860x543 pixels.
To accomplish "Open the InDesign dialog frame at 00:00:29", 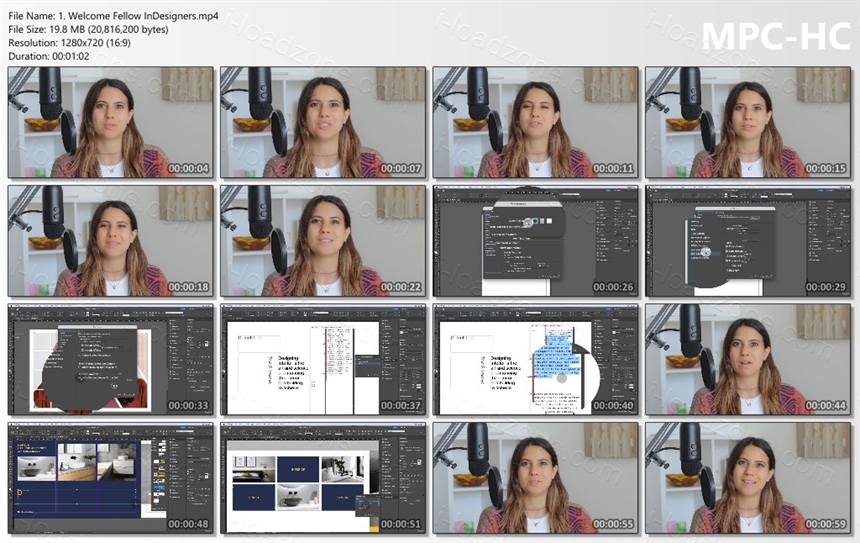I will coord(748,241).
